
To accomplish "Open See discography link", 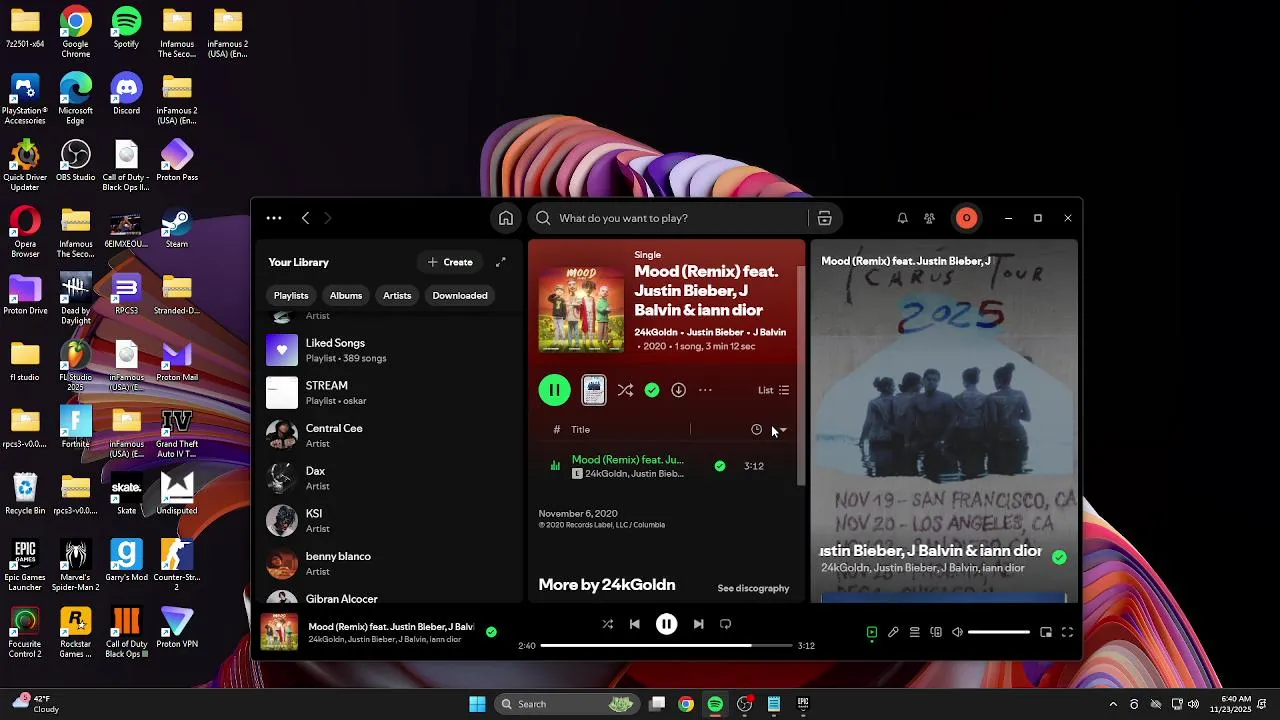I will tap(753, 588).
